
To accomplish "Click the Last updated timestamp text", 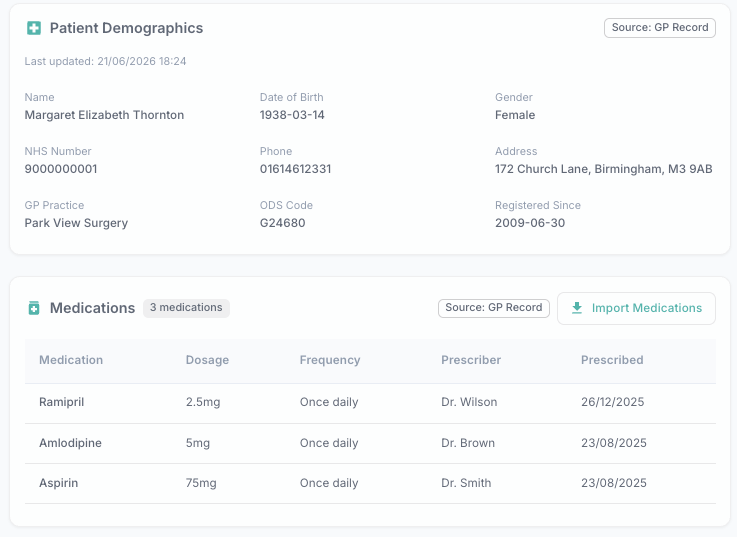I will click(105, 62).
